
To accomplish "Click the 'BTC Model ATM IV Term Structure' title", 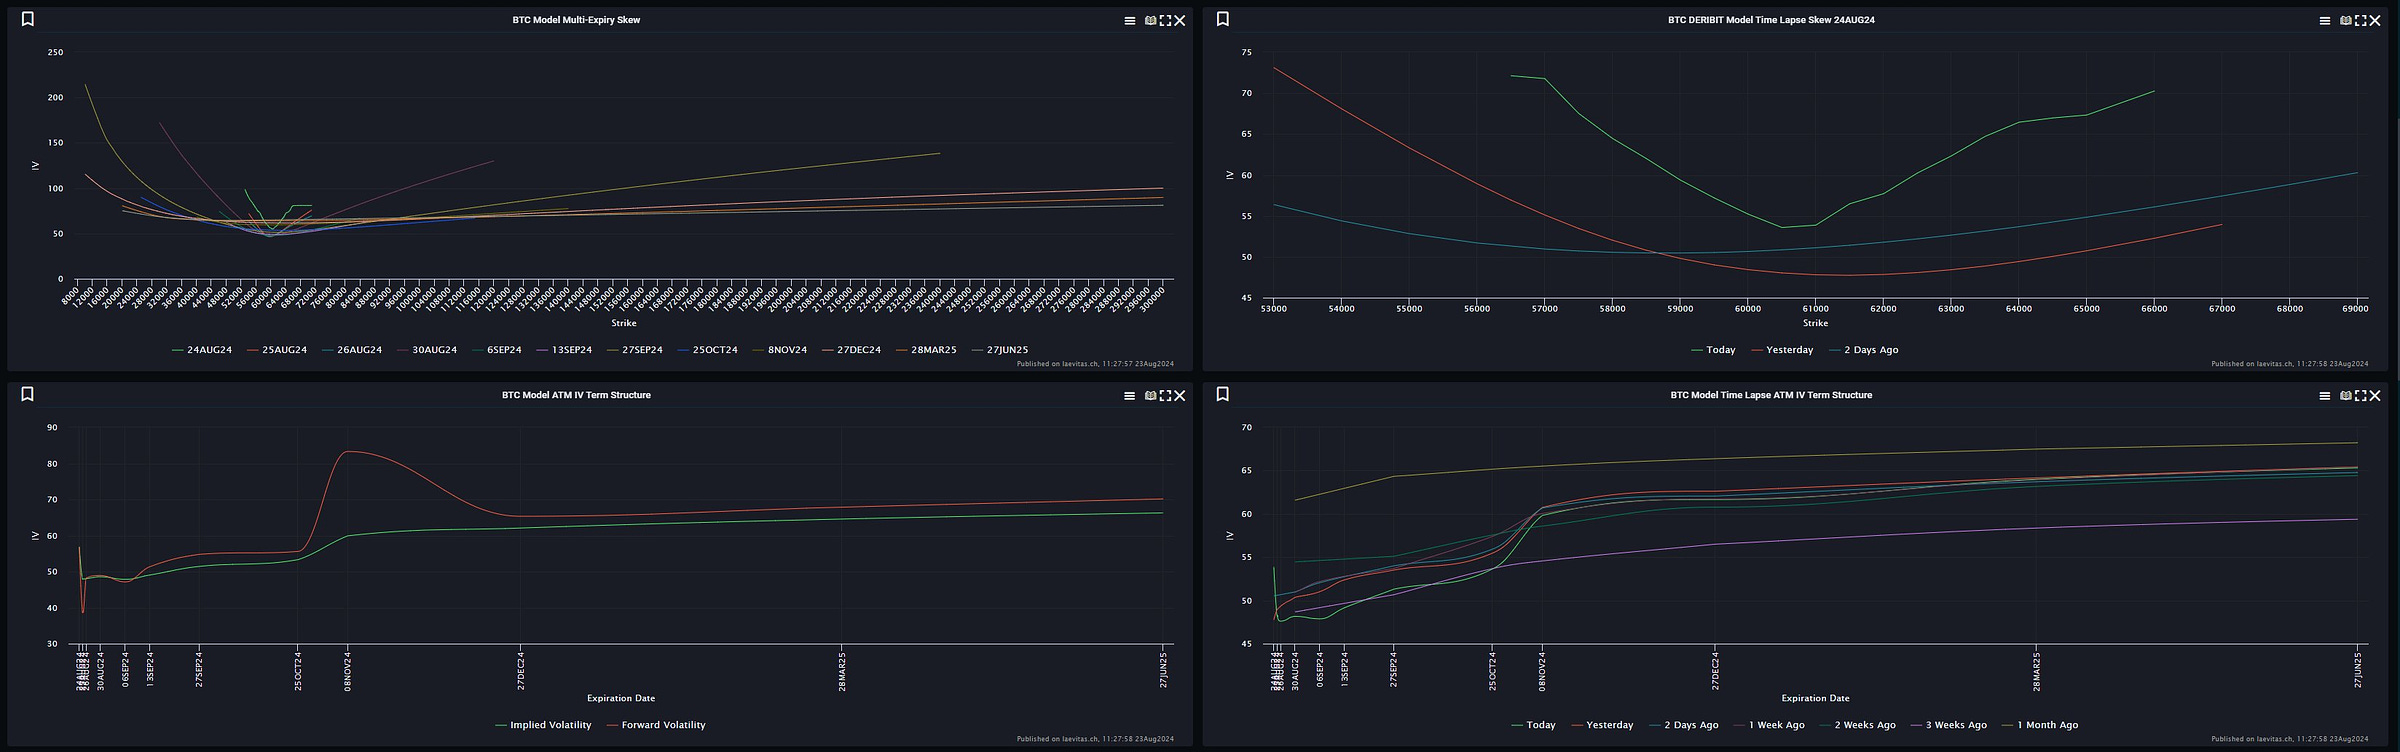I will point(576,395).
